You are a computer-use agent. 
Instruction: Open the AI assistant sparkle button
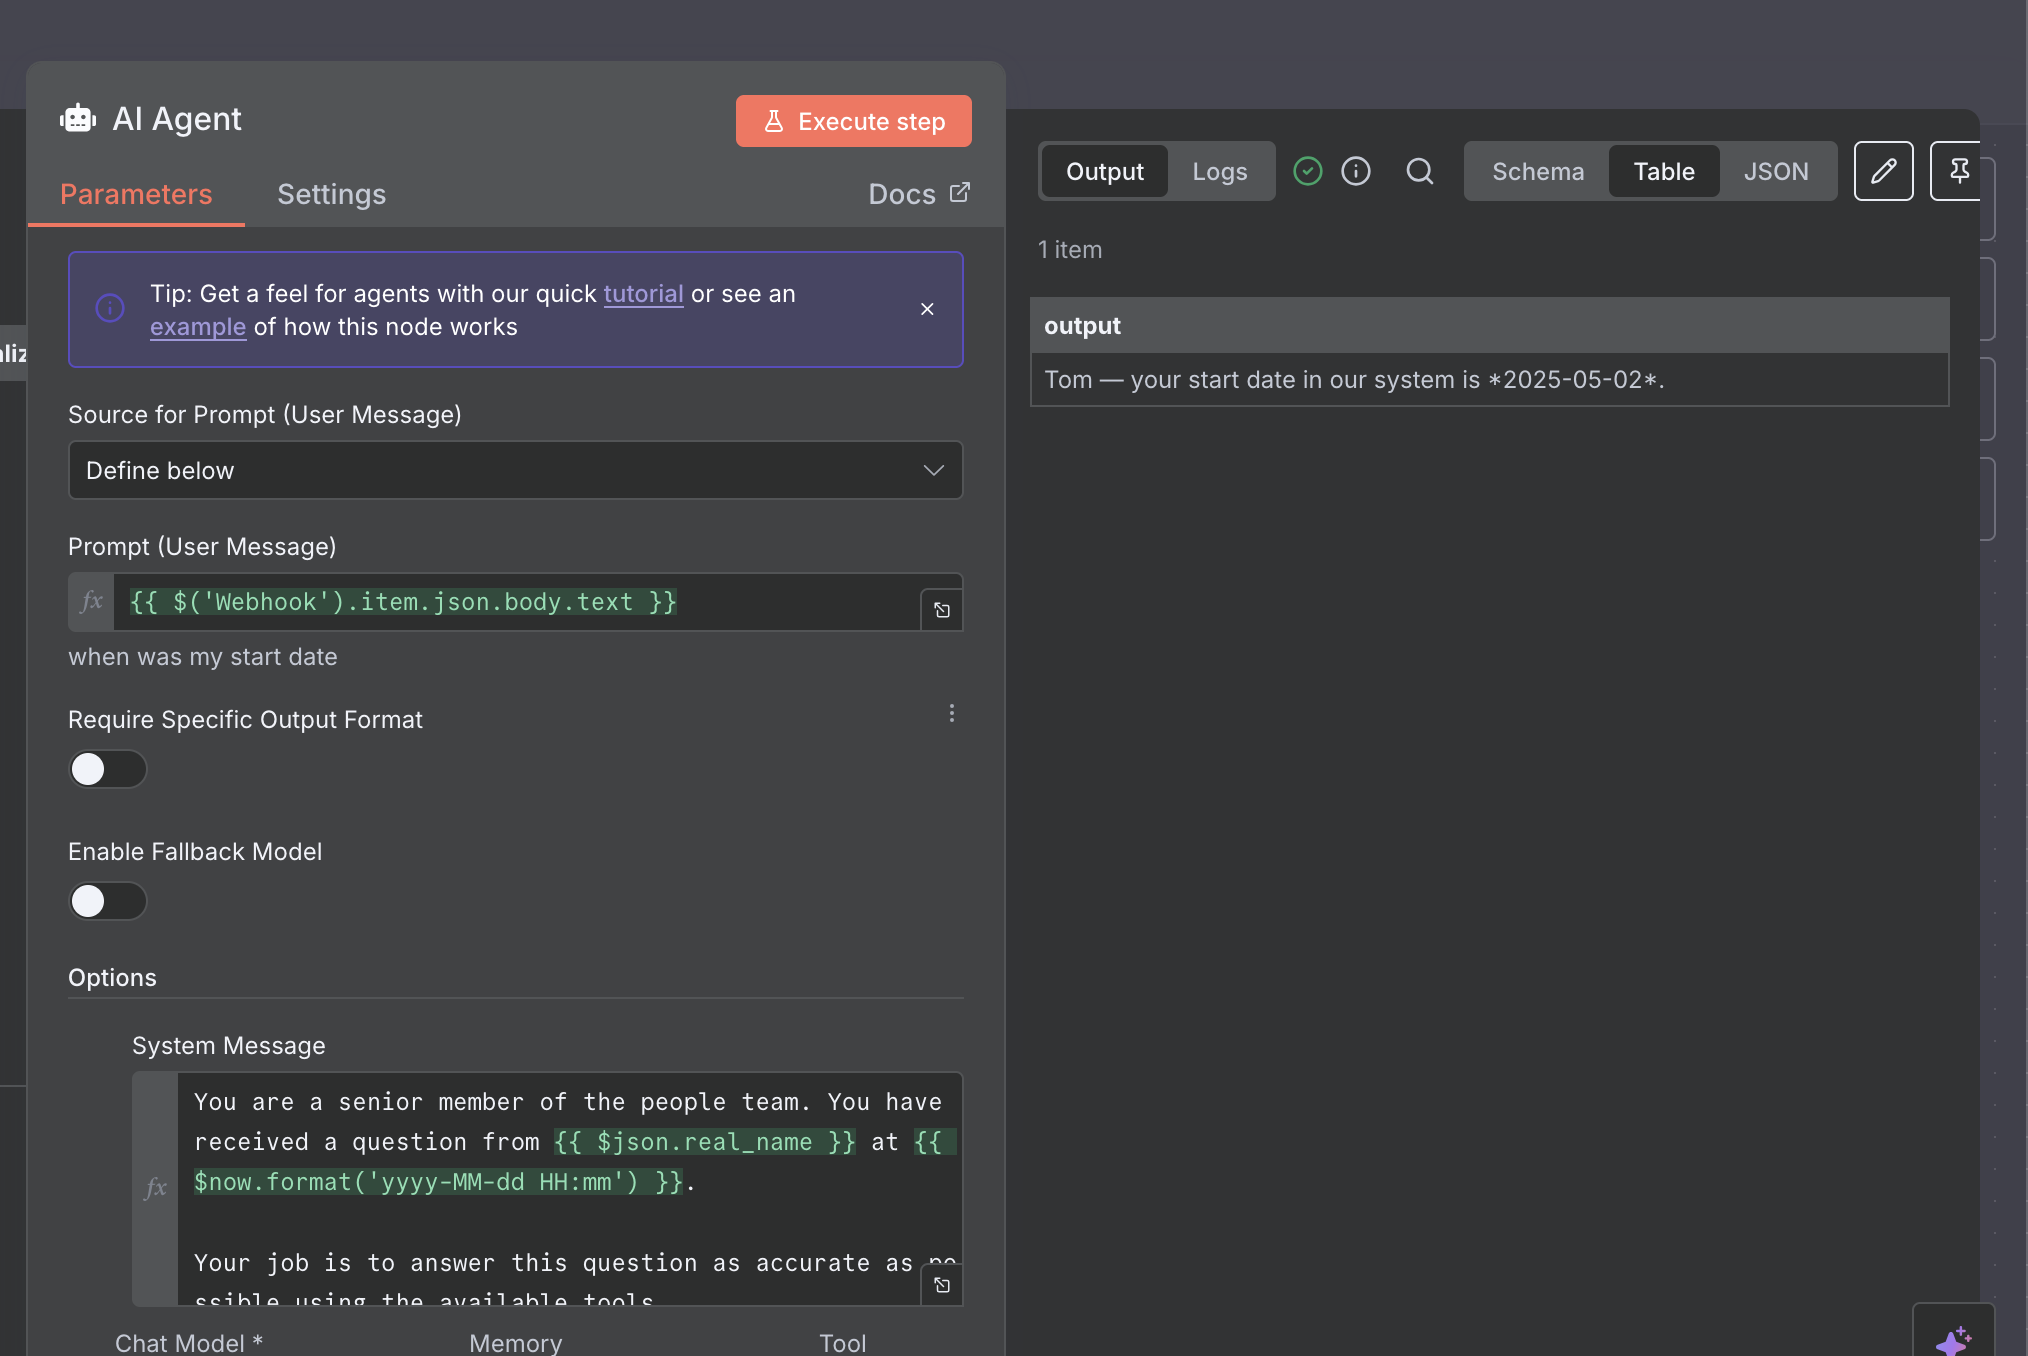pyautogui.click(x=1952, y=1338)
